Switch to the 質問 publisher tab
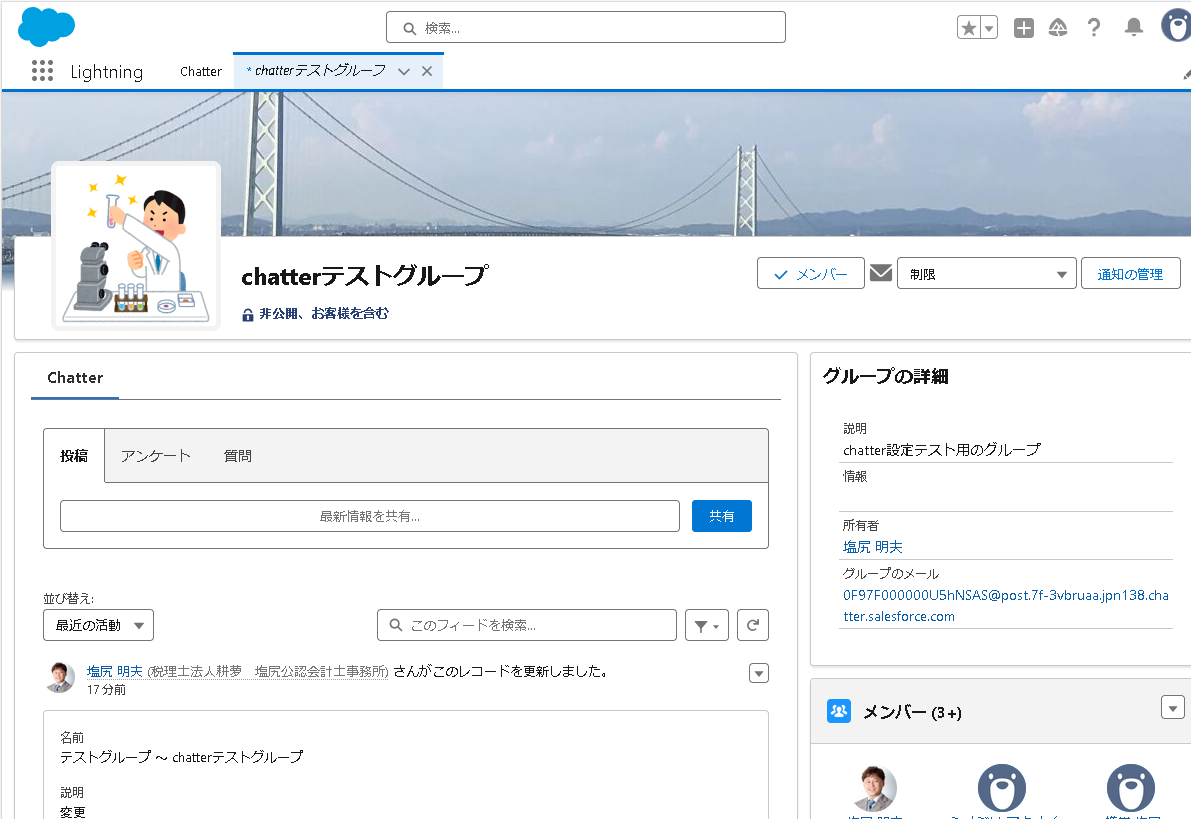Screen dimensions: 1191x819 click(238, 456)
